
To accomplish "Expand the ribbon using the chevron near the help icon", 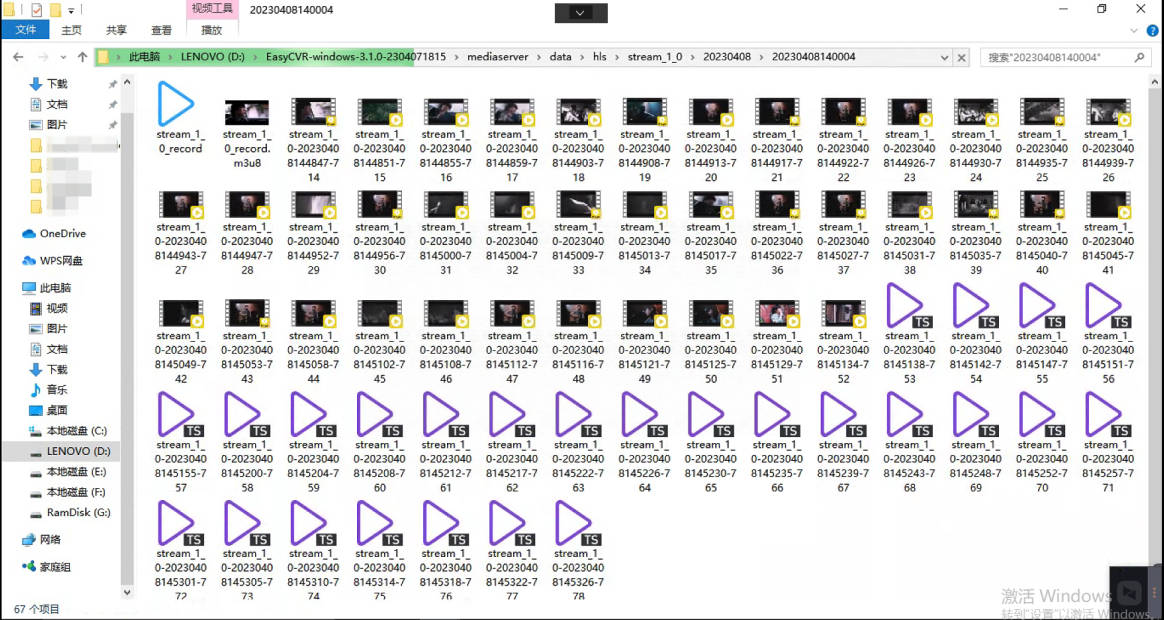I will 1133,30.
